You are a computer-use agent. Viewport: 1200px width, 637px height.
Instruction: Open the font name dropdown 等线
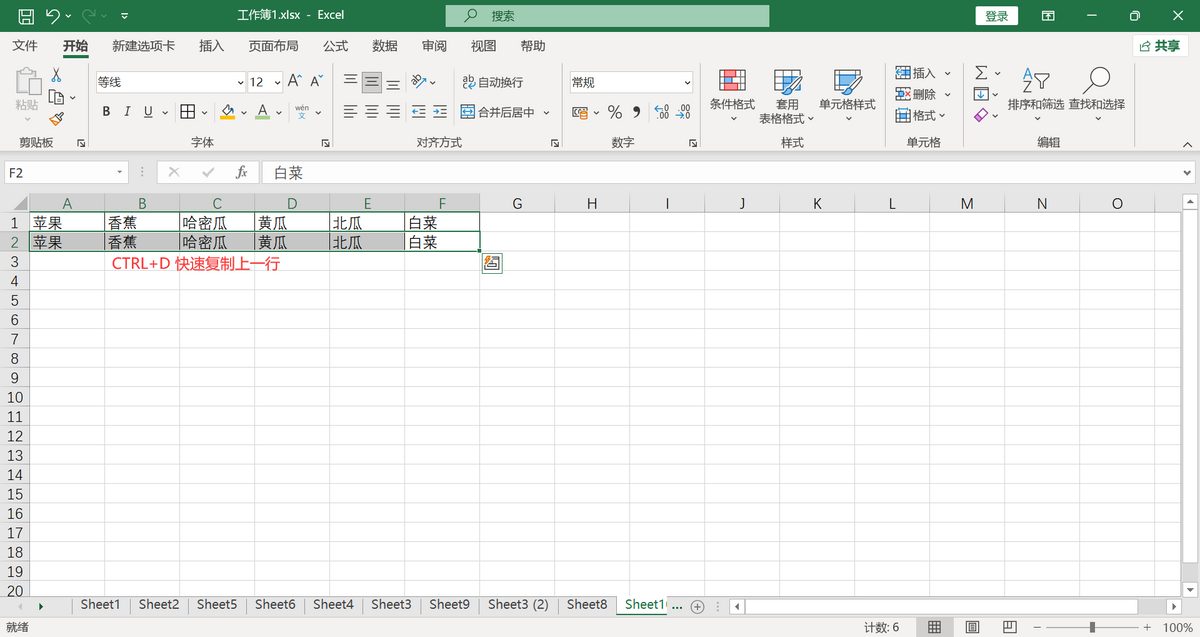[x=240, y=83]
